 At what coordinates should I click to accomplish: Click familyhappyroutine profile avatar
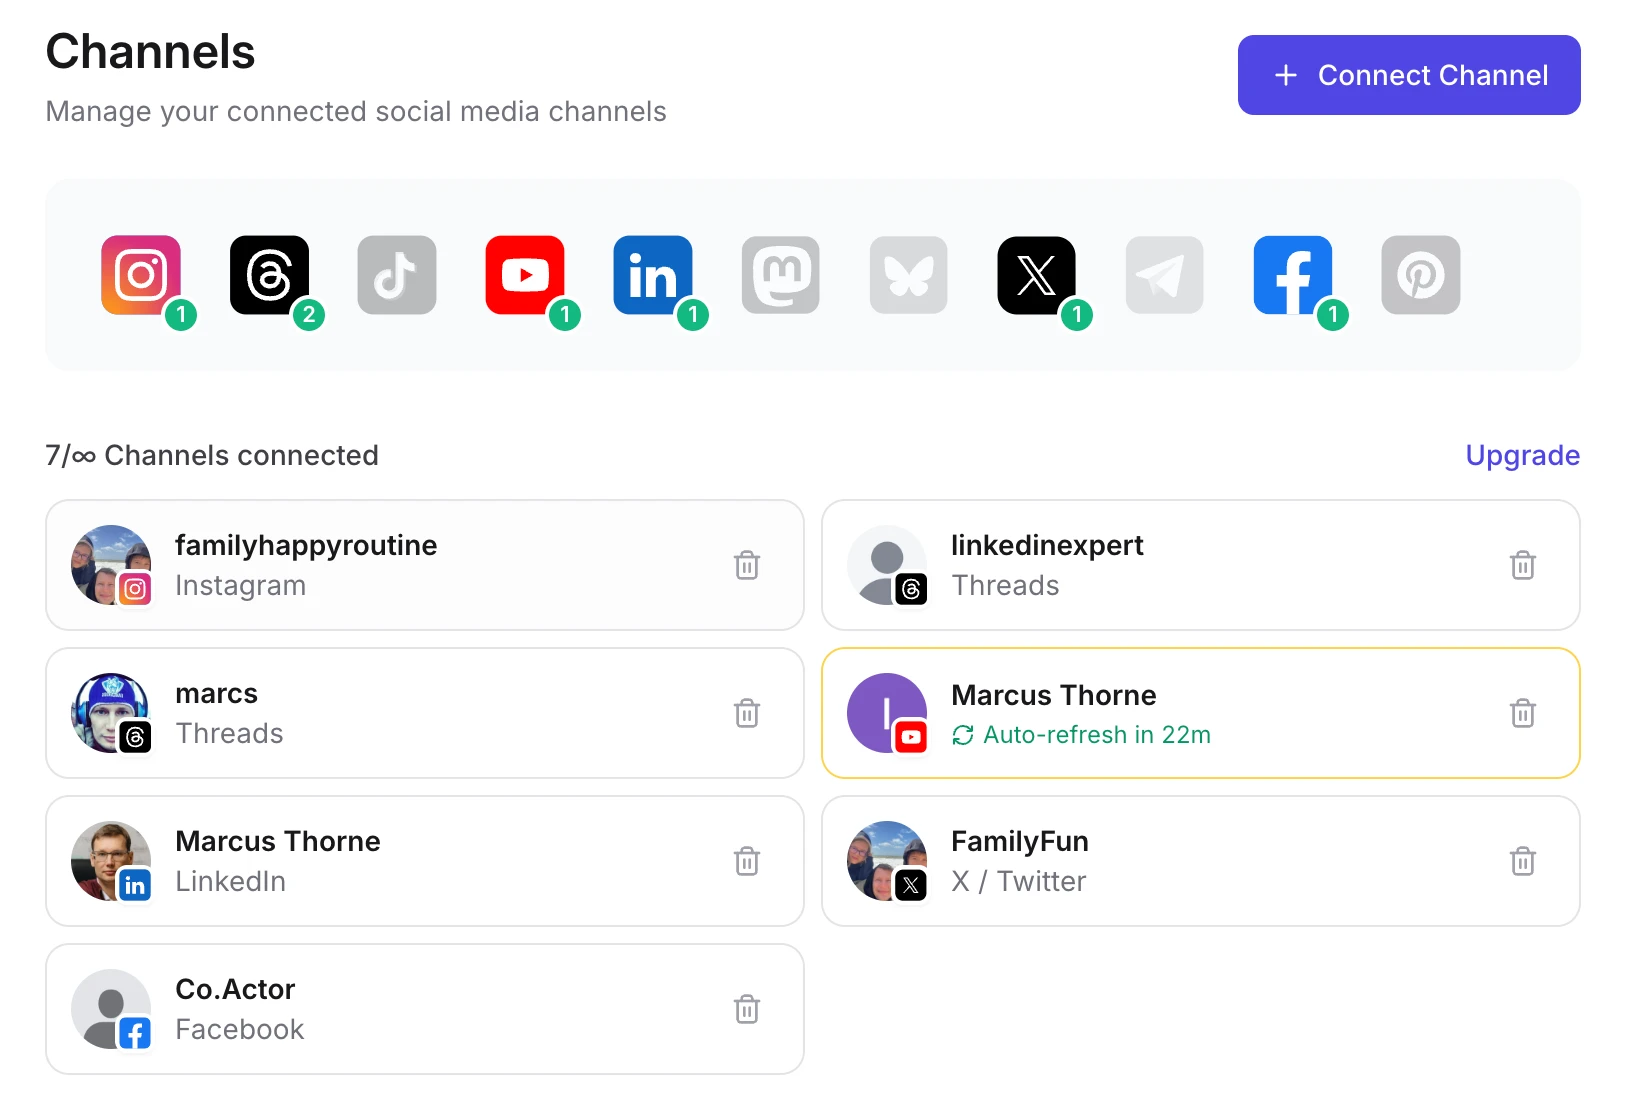[111, 565]
